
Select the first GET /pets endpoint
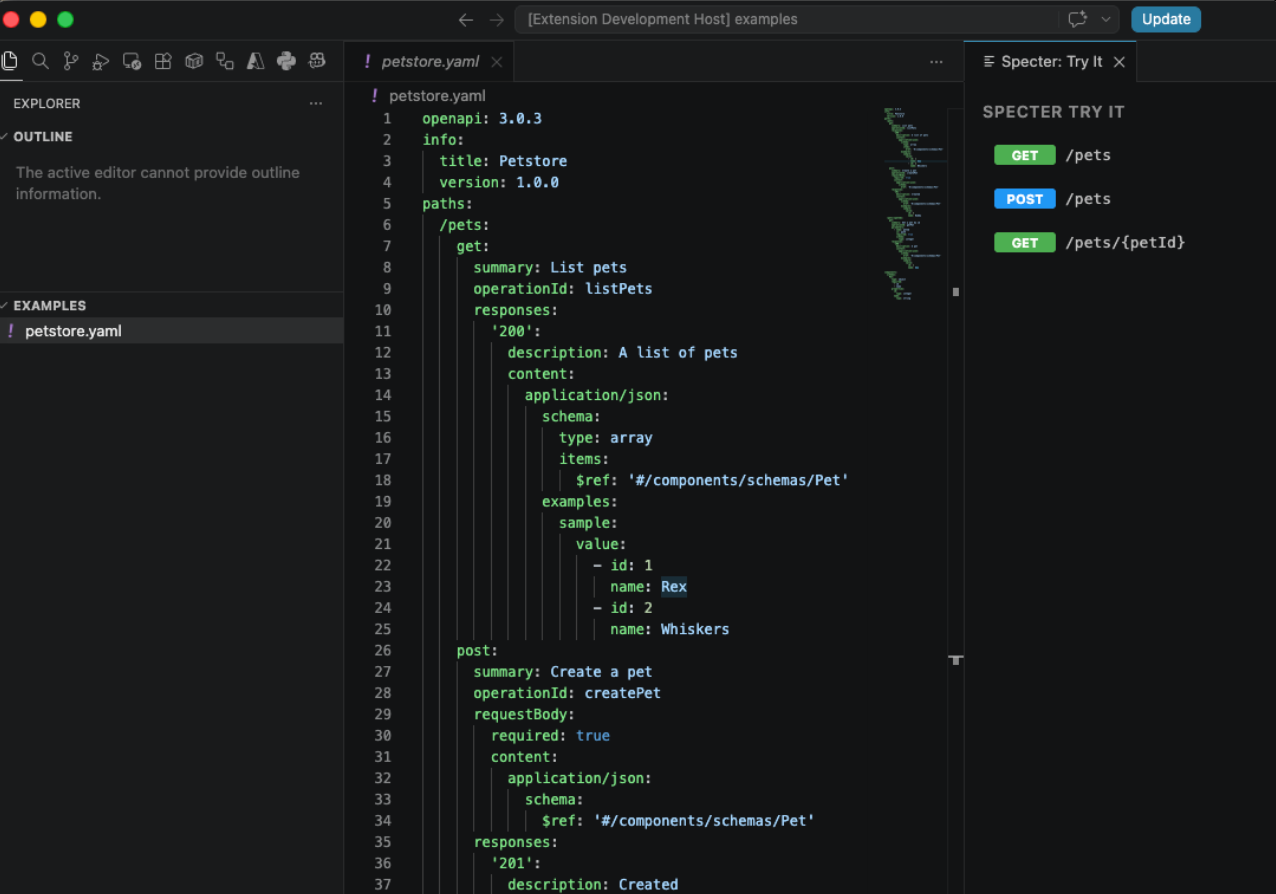[1052, 155]
